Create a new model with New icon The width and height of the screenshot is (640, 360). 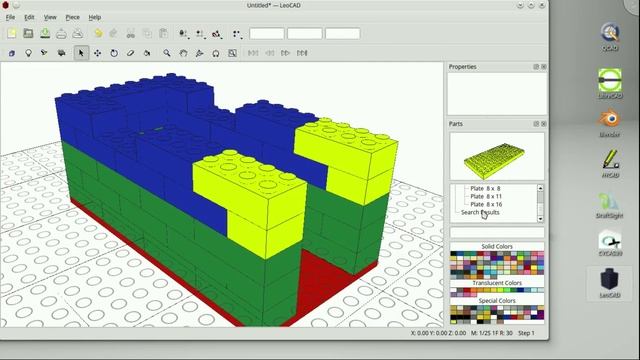pos(11,33)
